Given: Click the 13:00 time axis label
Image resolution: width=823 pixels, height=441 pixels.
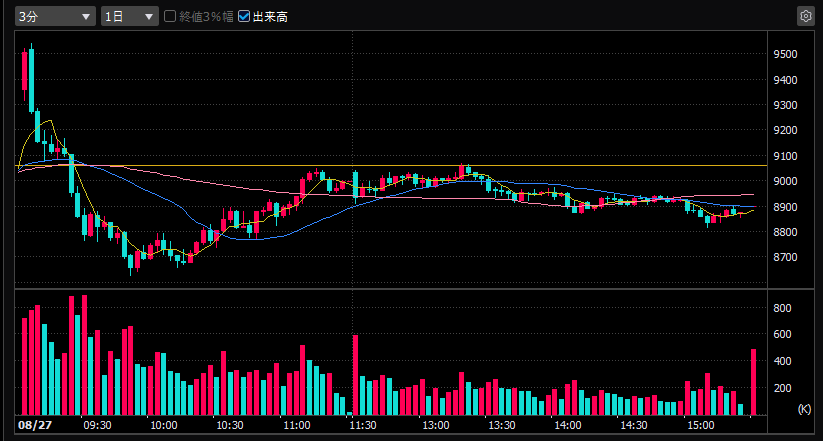Looking at the screenshot, I should 436,424.
